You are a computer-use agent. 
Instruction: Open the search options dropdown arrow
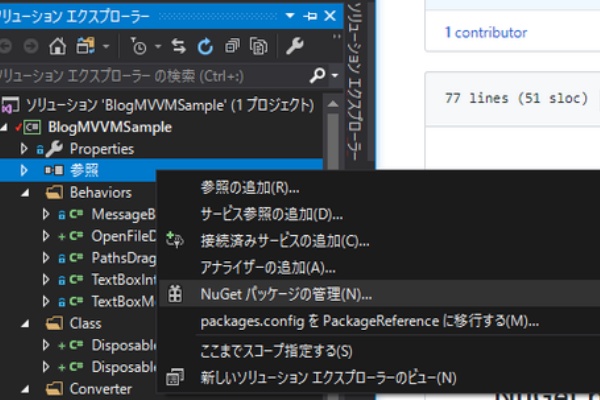(x=335, y=75)
